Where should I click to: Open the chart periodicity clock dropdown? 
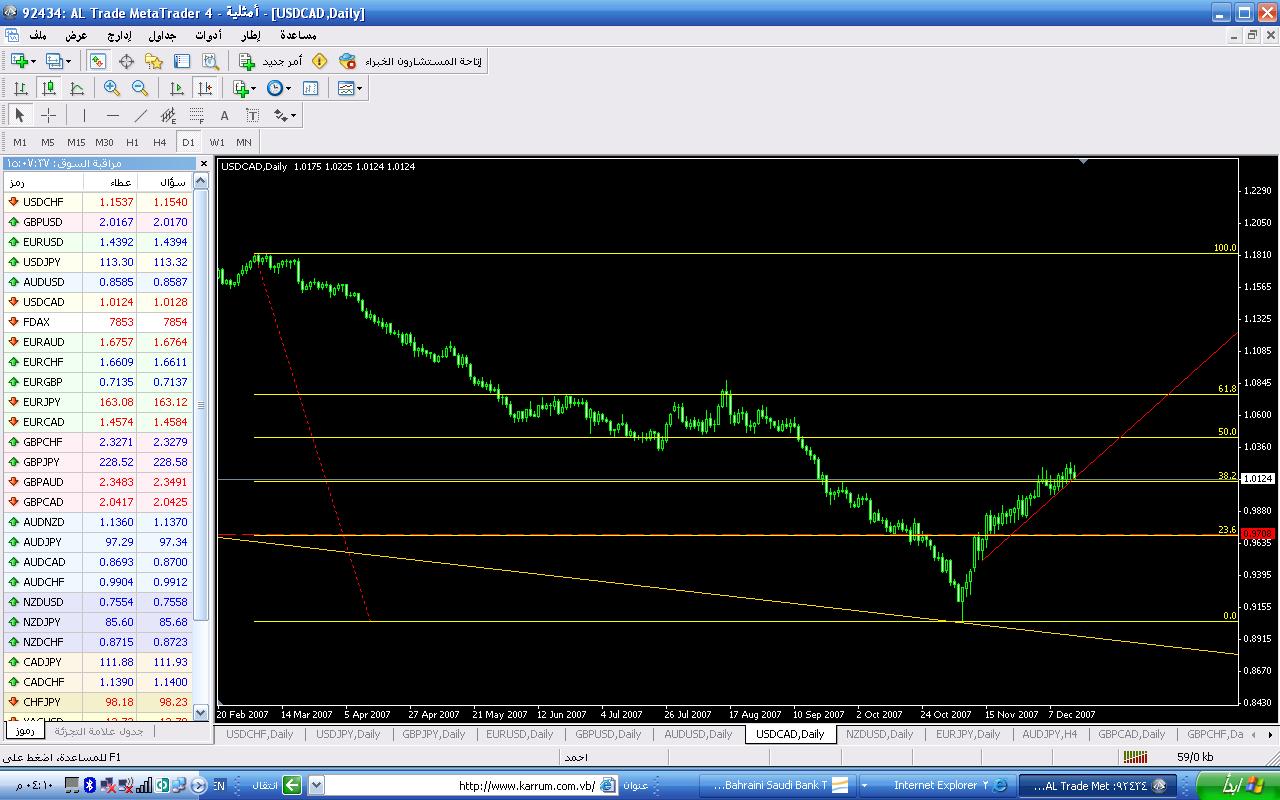[x=279, y=88]
